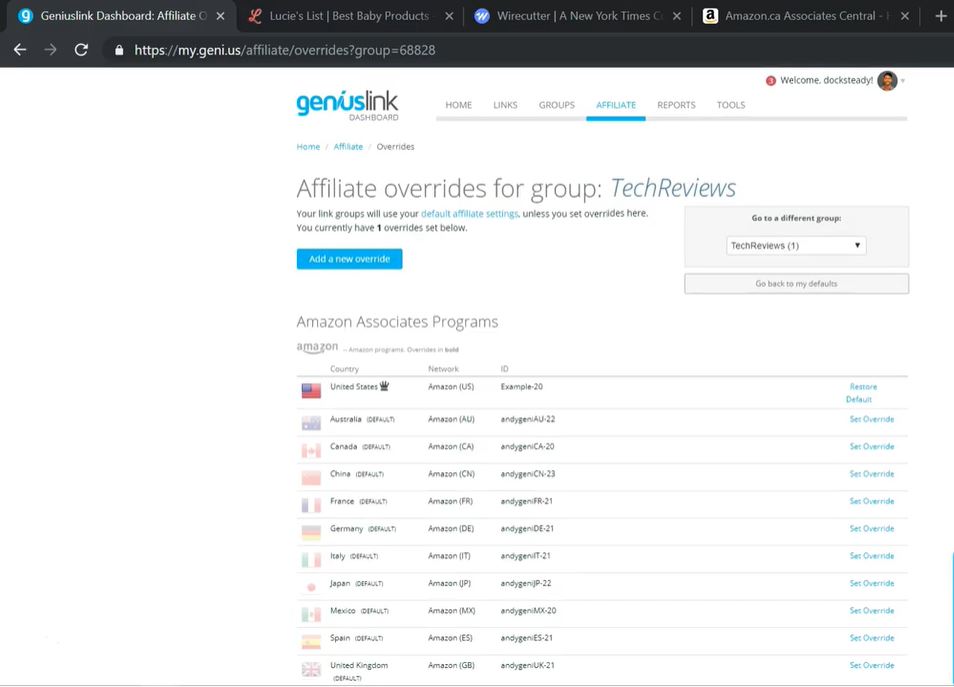Click Set Override for Canada
Viewport: 954px width, 687px height.
tap(872, 447)
